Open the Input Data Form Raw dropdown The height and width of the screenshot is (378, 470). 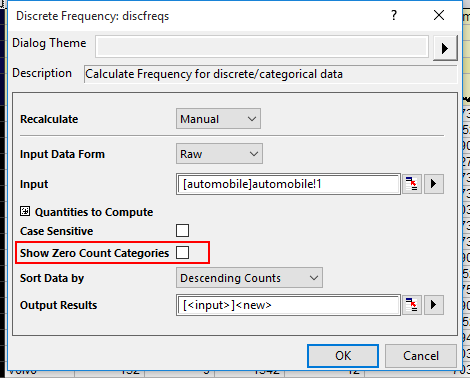click(219, 154)
